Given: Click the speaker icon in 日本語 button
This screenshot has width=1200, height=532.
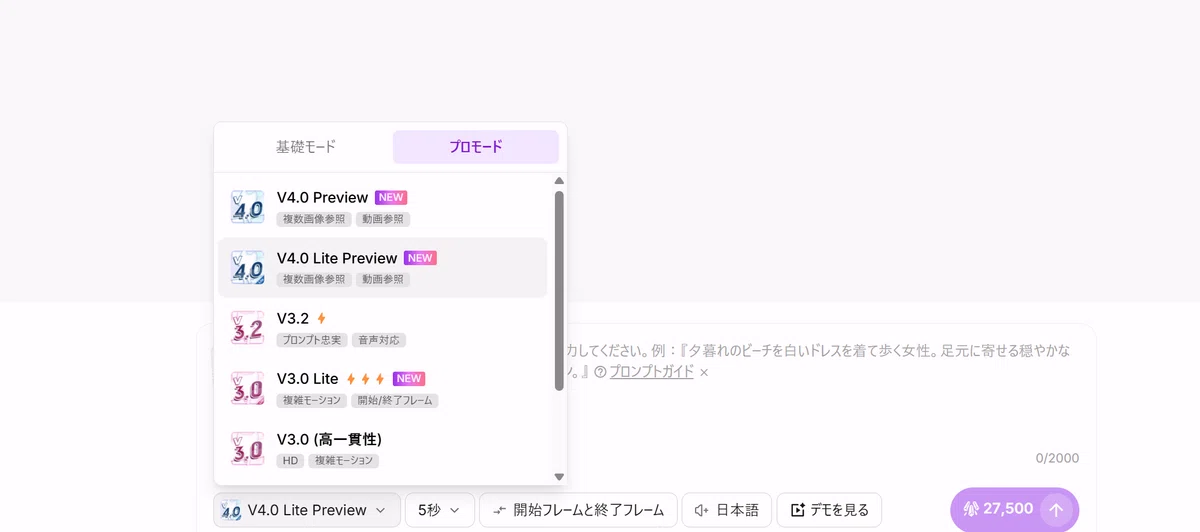Looking at the screenshot, I should tap(702, 510).
